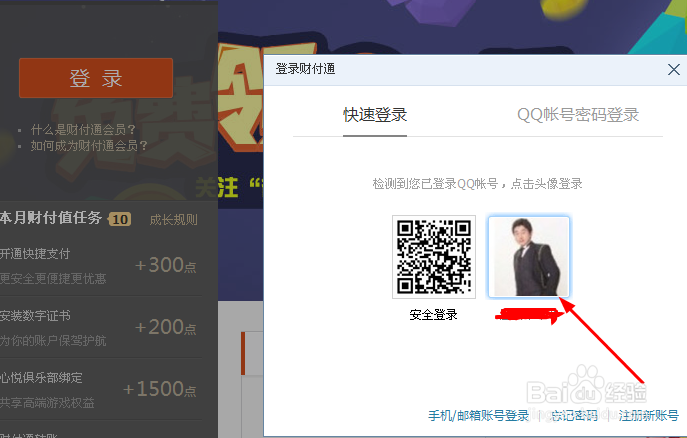
Task: Click the 为你的账户保驾护航 description
Action: point(53,341)
